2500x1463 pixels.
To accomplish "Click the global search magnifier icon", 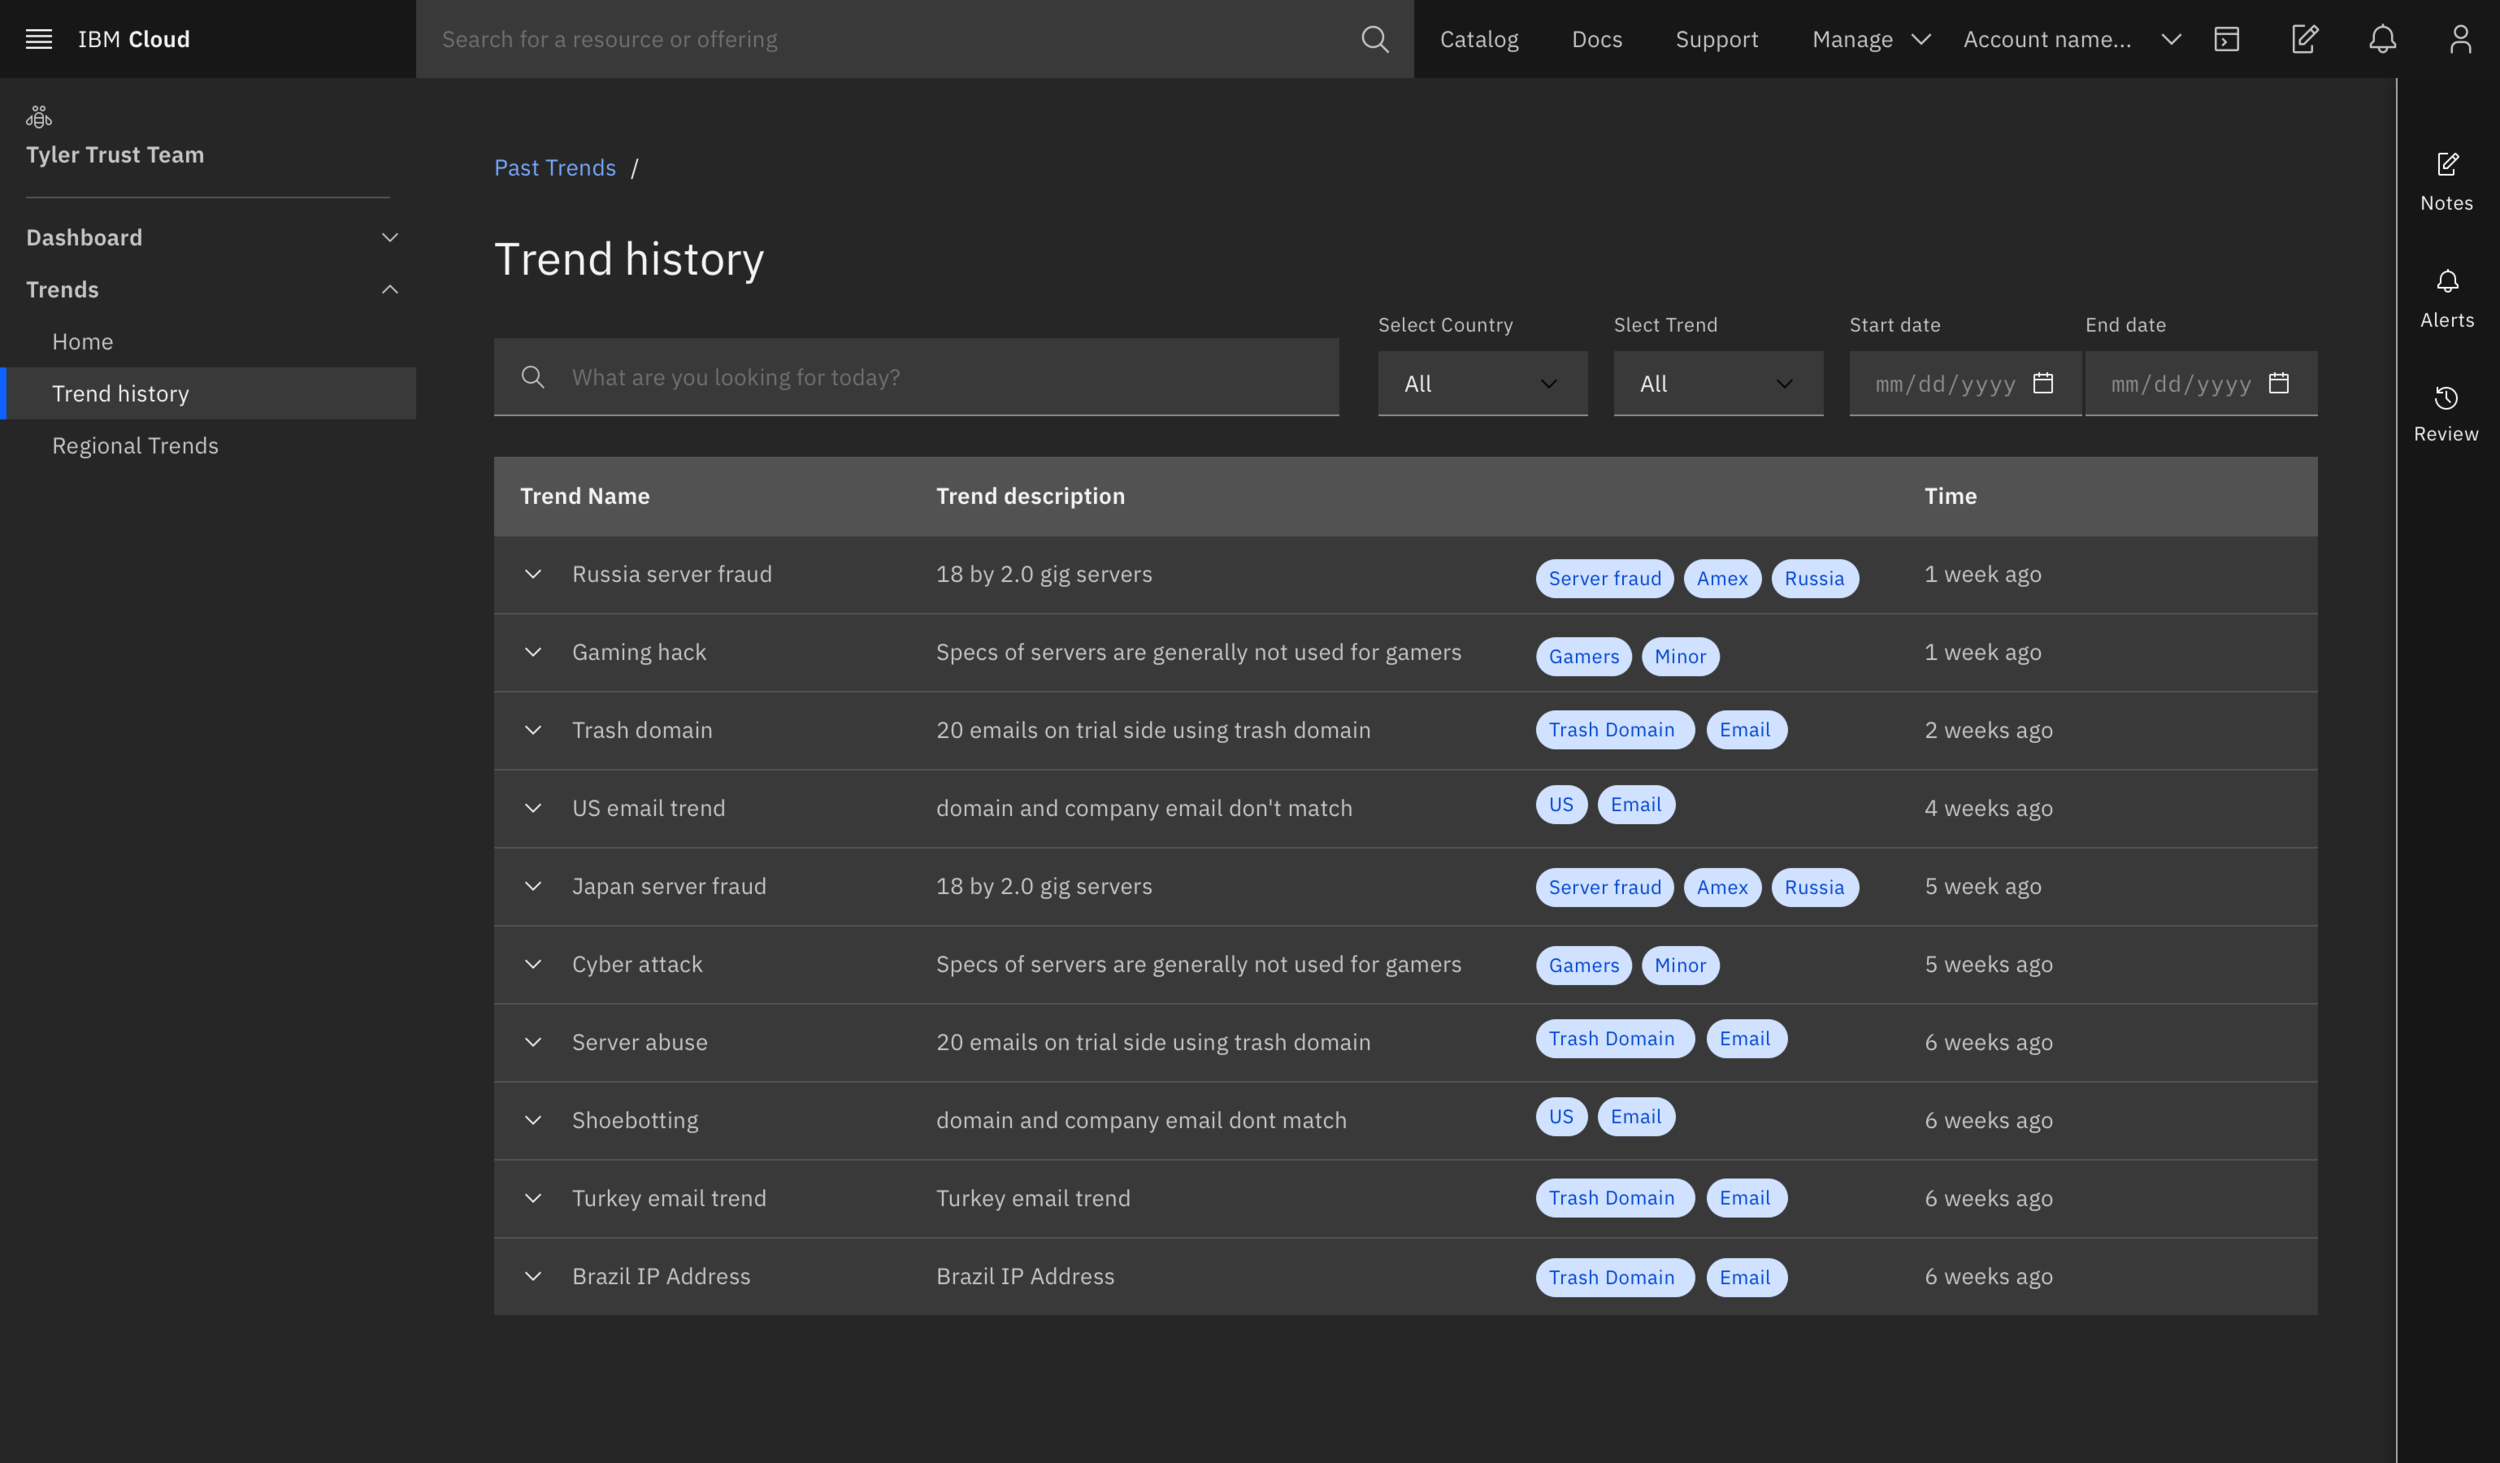I will point(1375,39).
